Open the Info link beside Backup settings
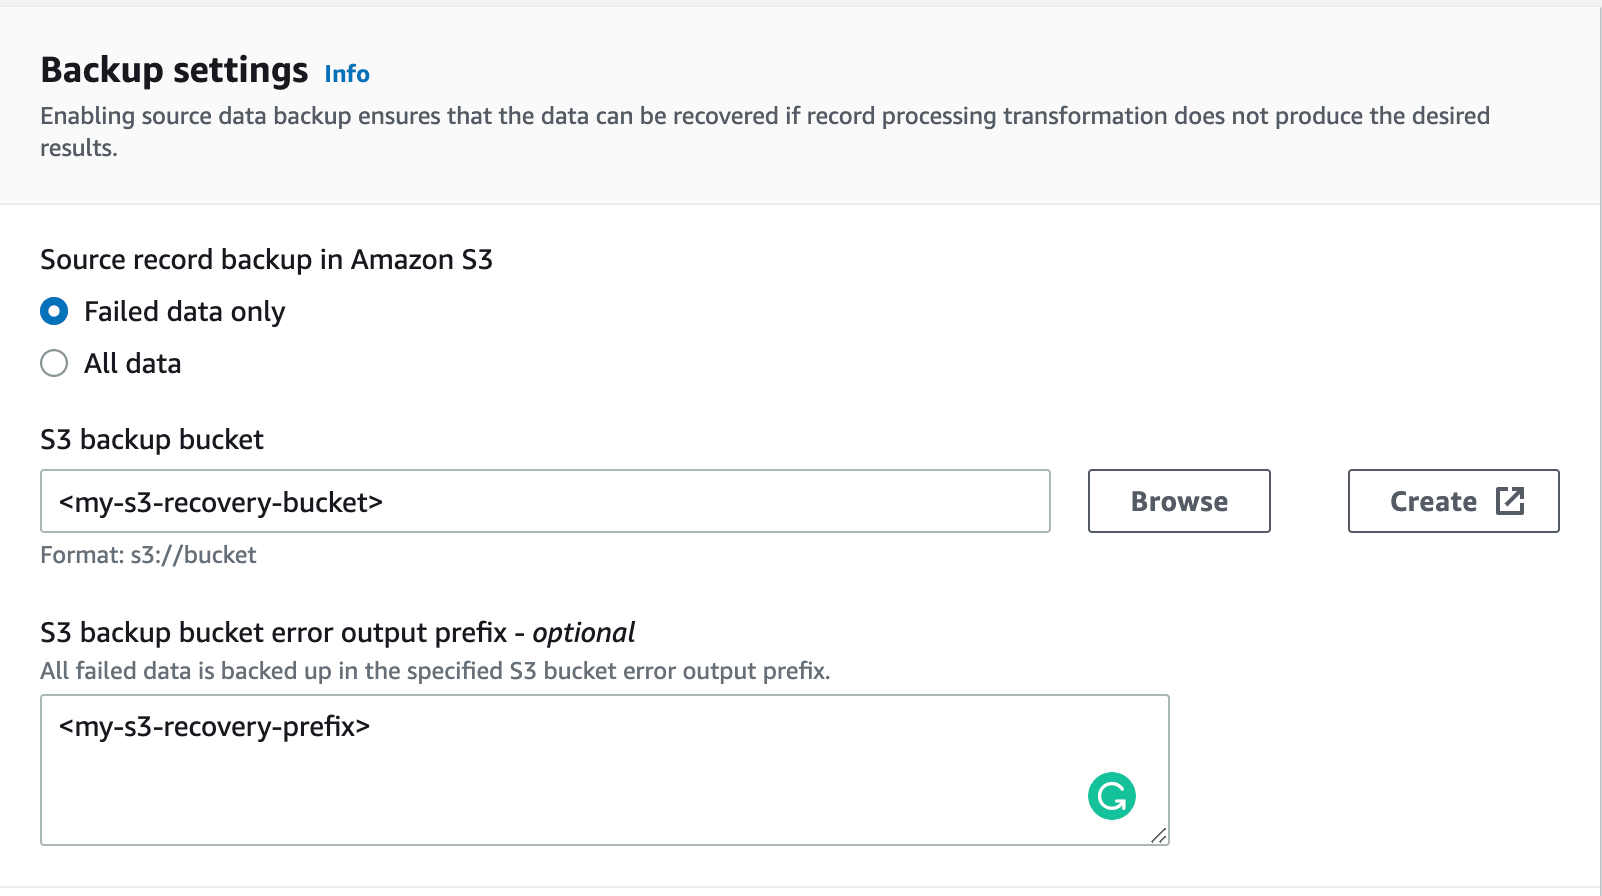1602x896 pixels. pos(347,74)
